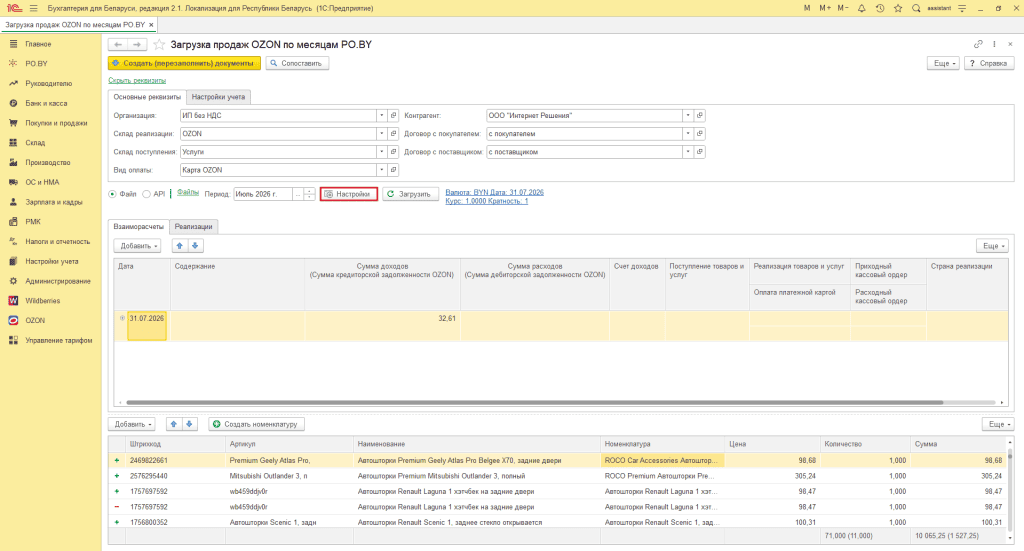Open Банк и касса section

click(x=46, y=103)
